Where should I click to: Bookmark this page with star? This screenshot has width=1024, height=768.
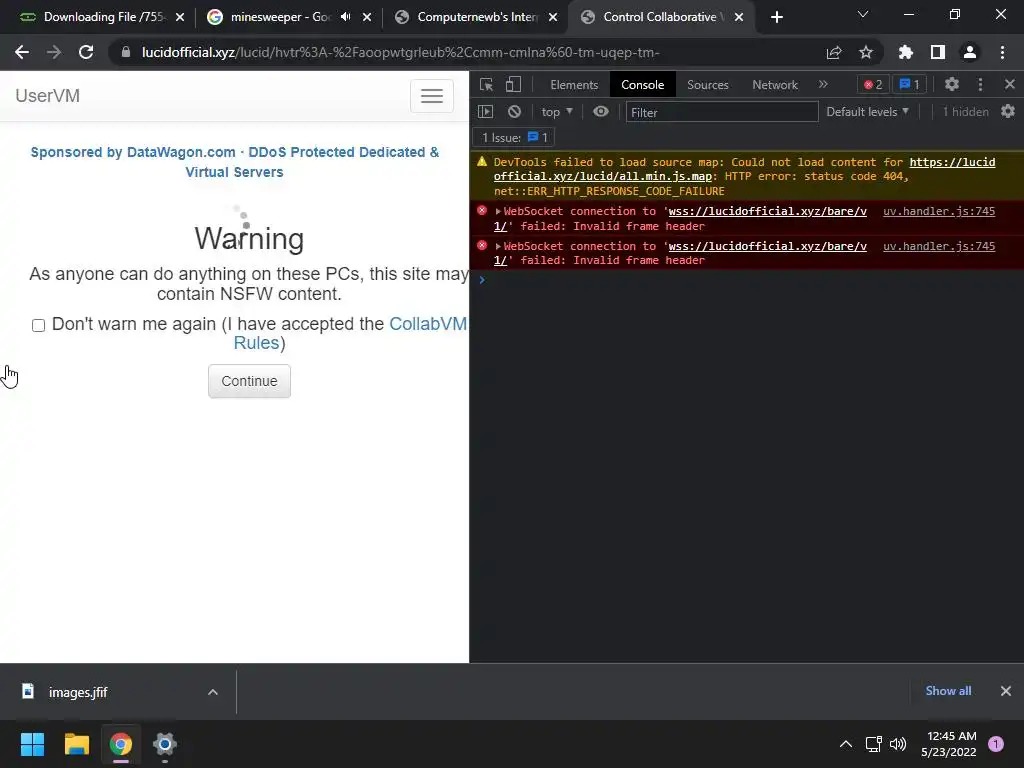(866, 52)
